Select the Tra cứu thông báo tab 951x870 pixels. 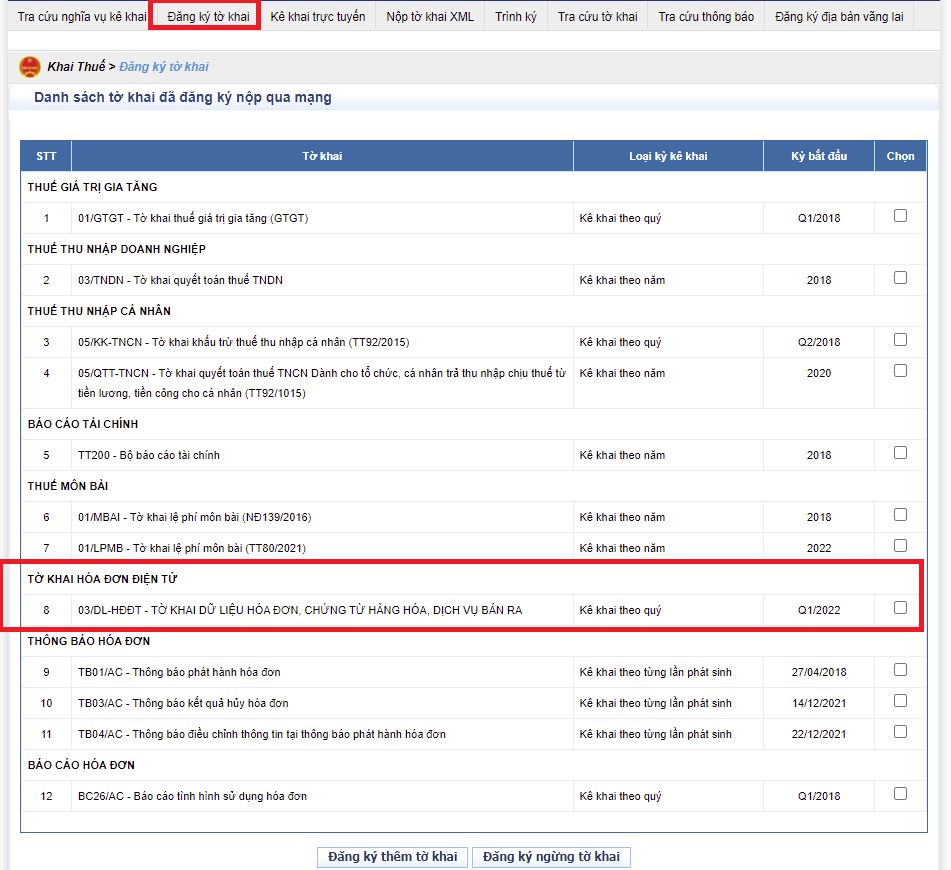click(x=706, y=17)
